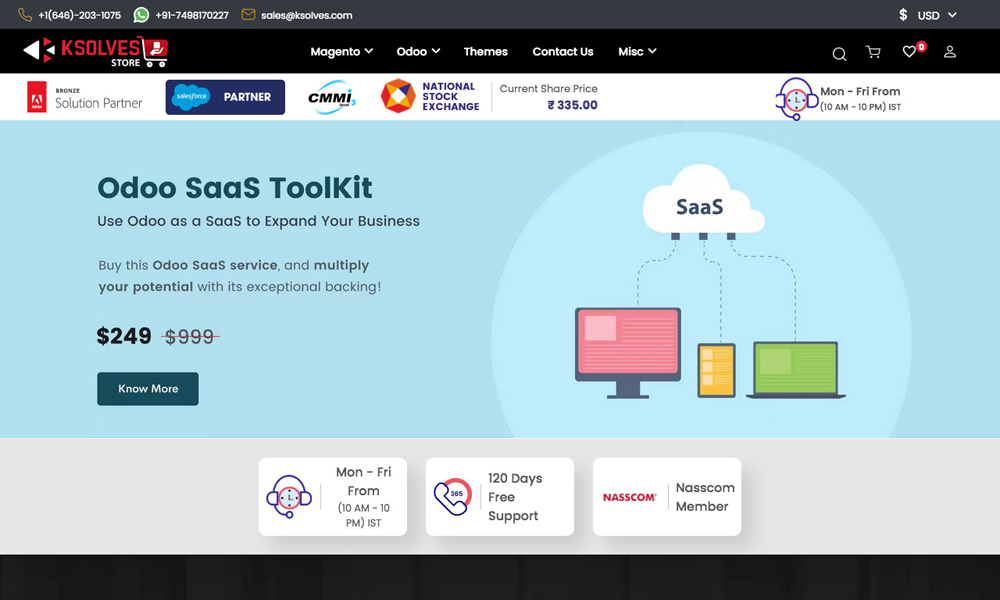Click the National Stock Exchange logo
The height and width of the screenshot is (600, 1000).
430,97
